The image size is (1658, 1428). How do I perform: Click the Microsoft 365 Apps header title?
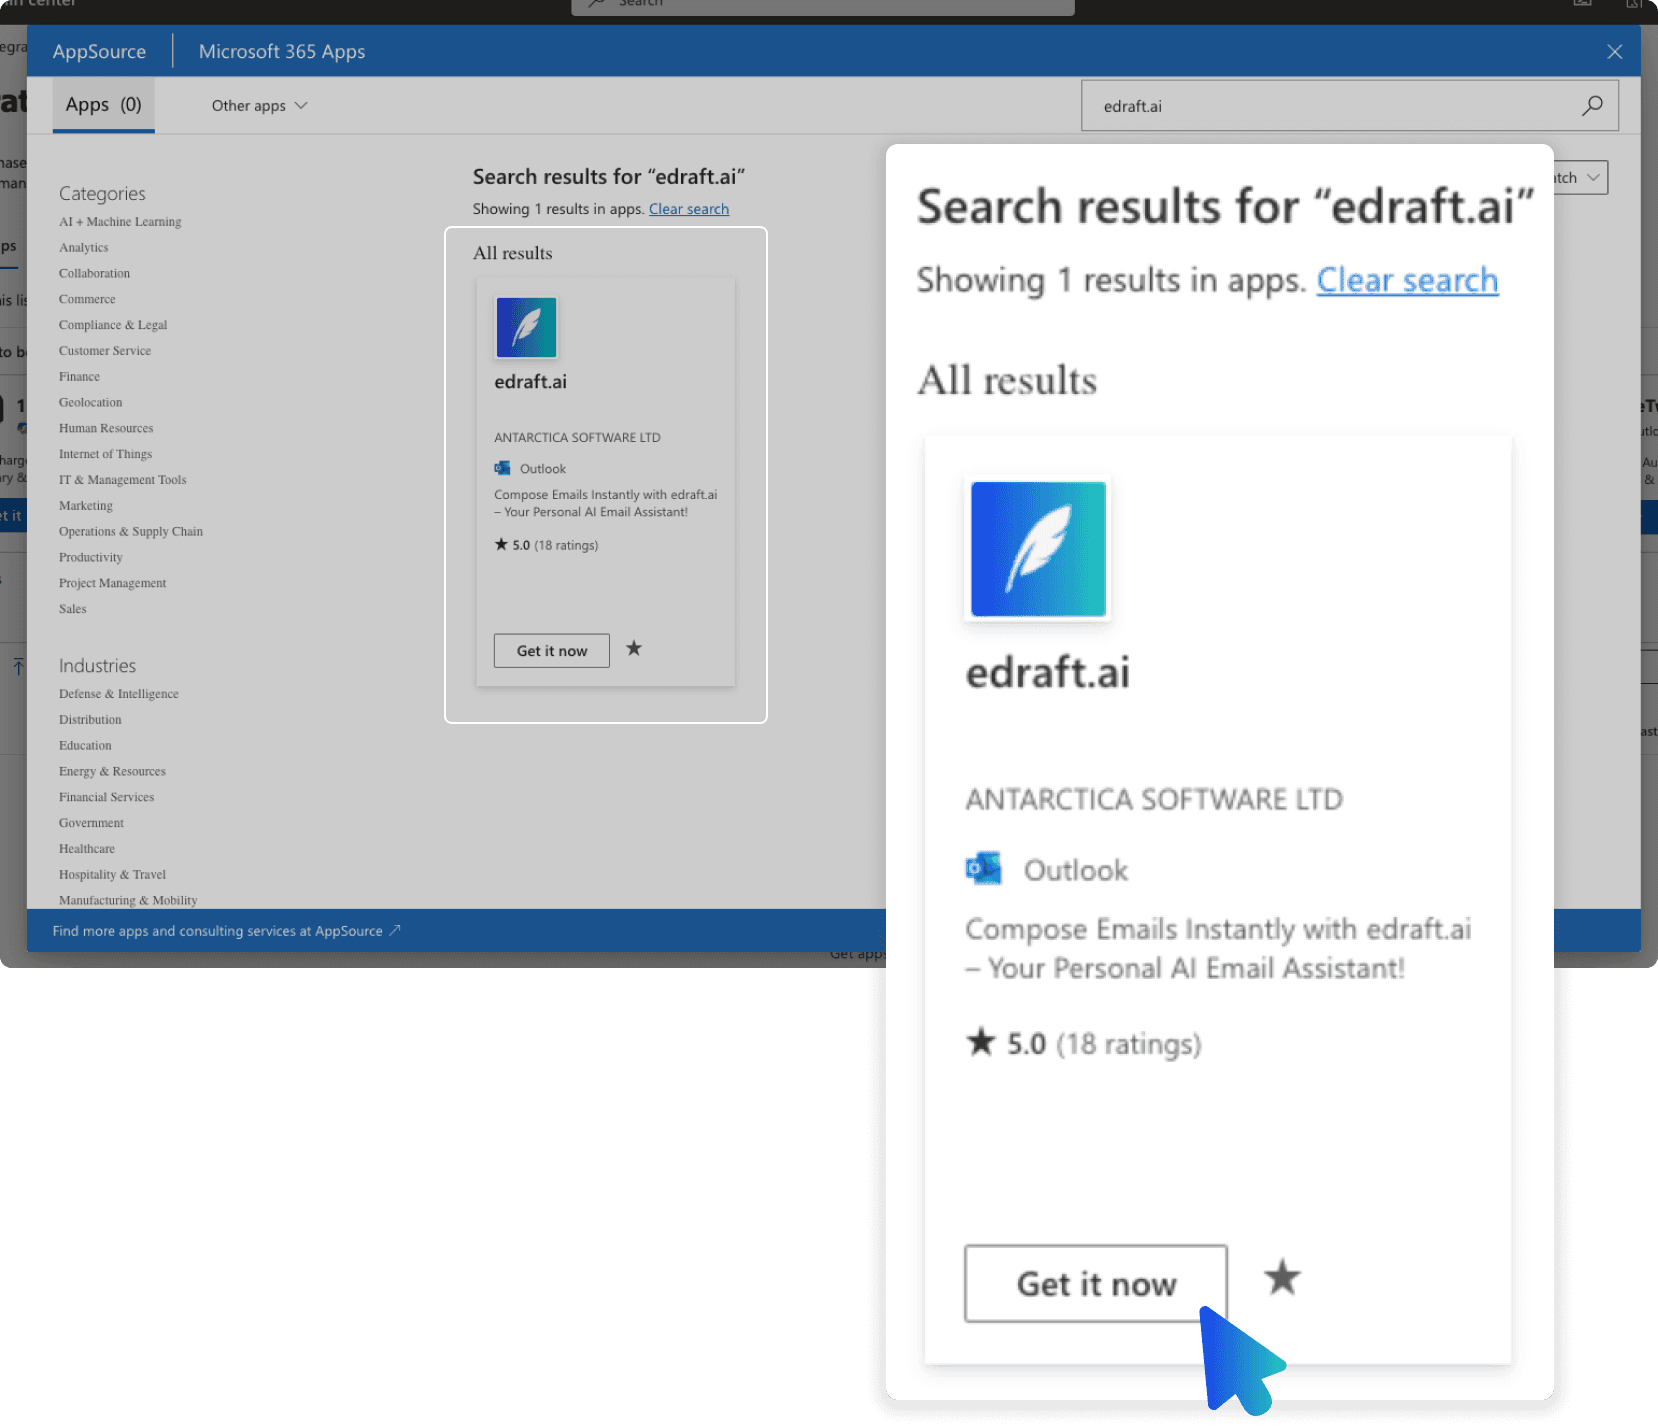click(x=282, y=51)
